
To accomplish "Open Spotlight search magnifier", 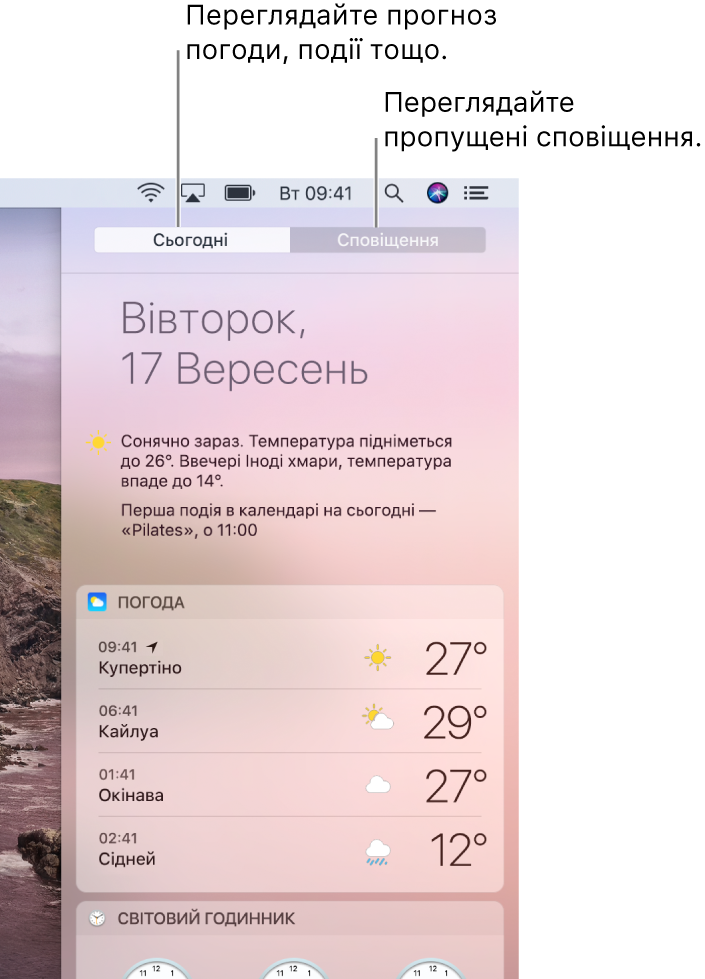I will 393,194.
